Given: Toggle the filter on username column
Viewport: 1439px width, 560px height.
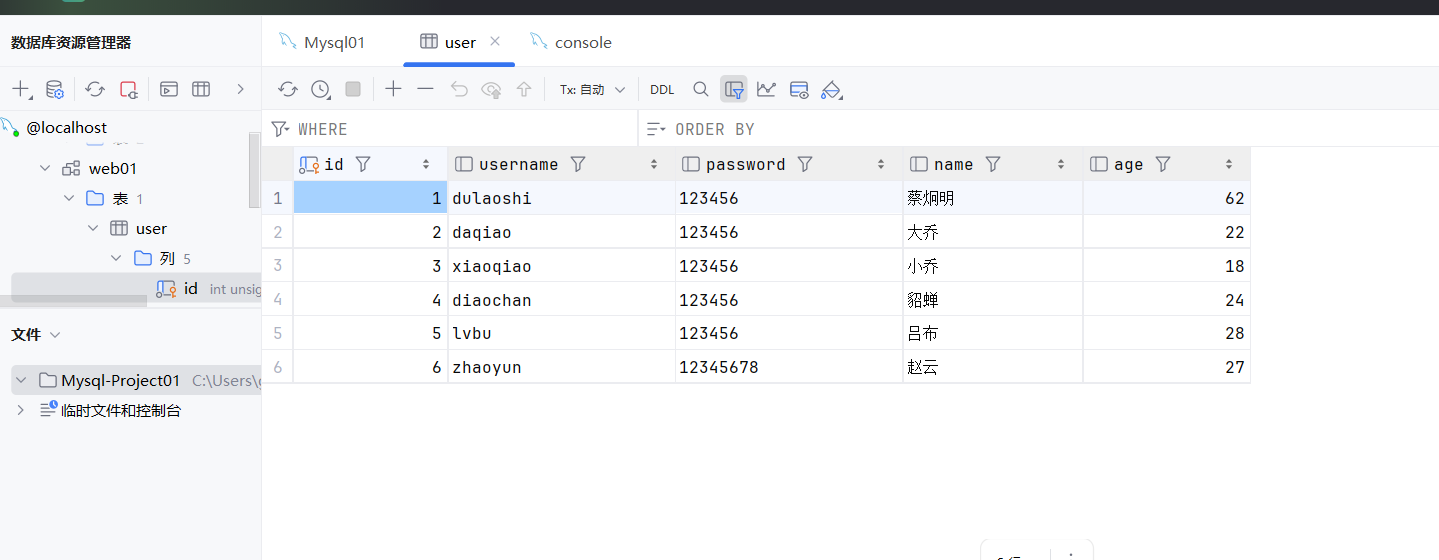Looking at the screenshot, I should point(577,164).
